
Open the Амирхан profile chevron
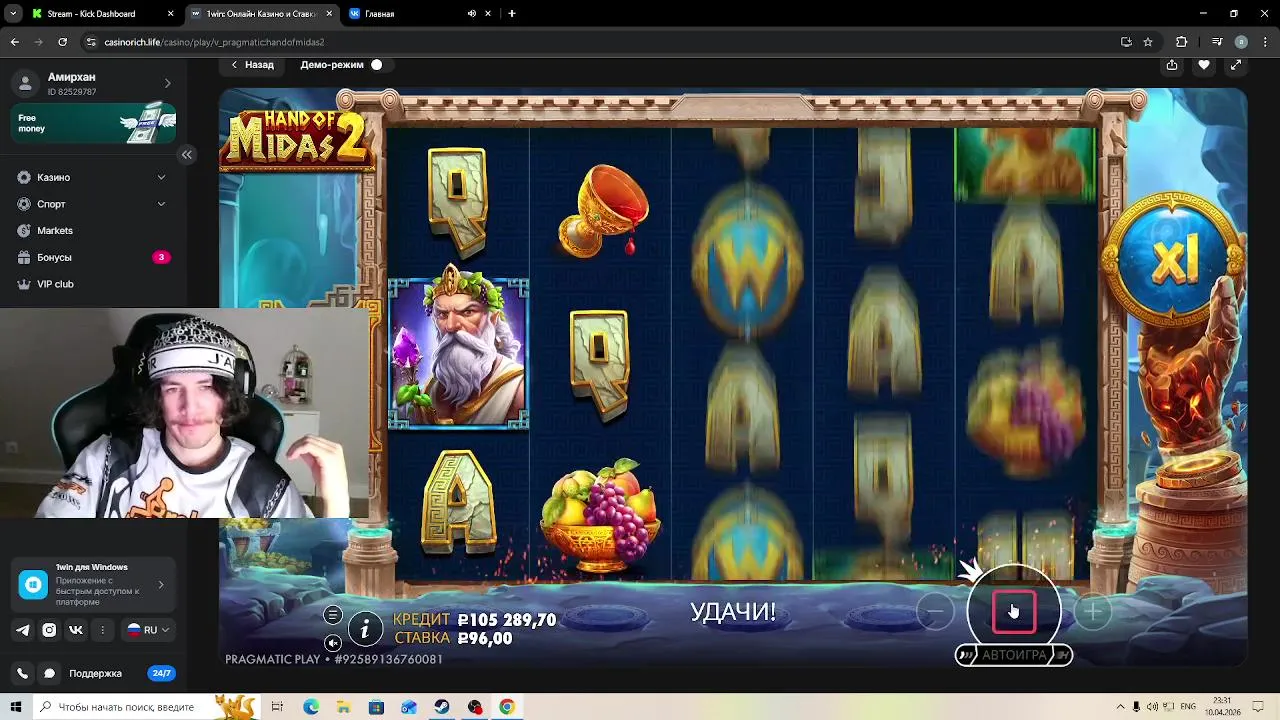(167, 83)
